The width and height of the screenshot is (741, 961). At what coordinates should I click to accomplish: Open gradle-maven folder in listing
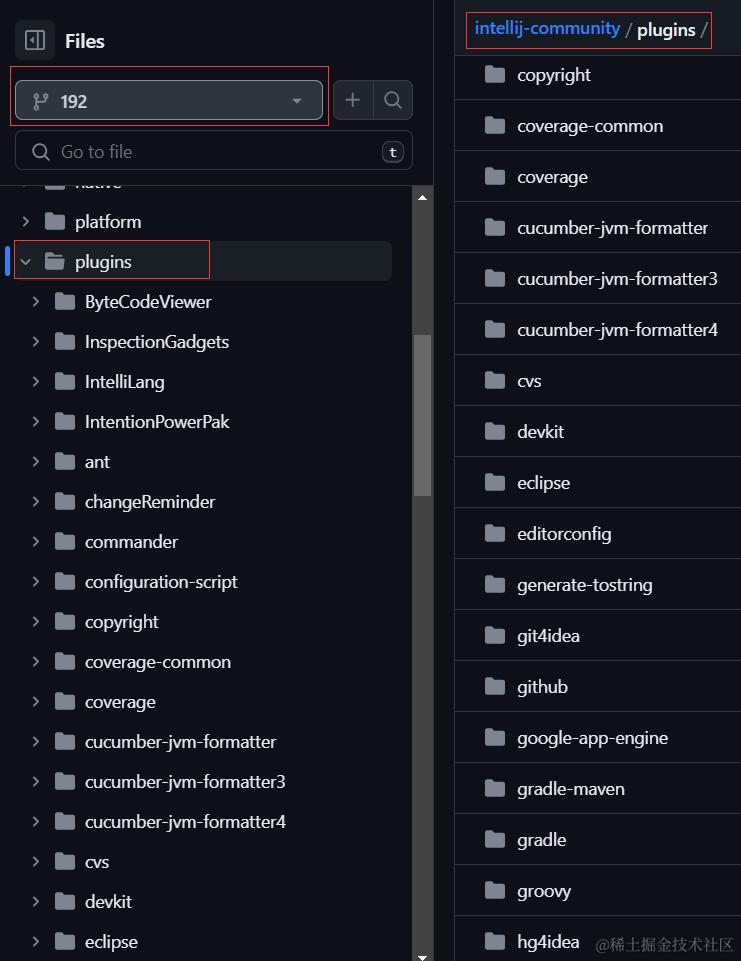click(571, 789)
